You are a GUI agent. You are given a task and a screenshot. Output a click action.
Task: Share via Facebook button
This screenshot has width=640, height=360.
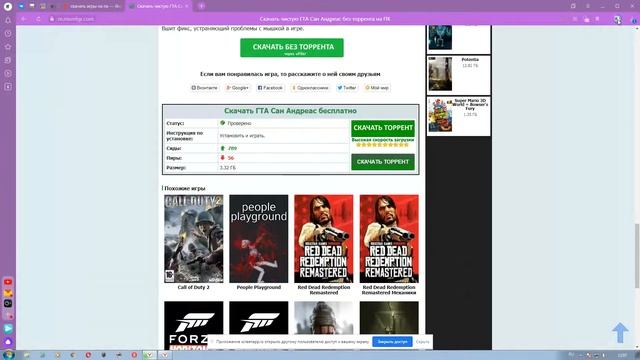click(270, 88)
